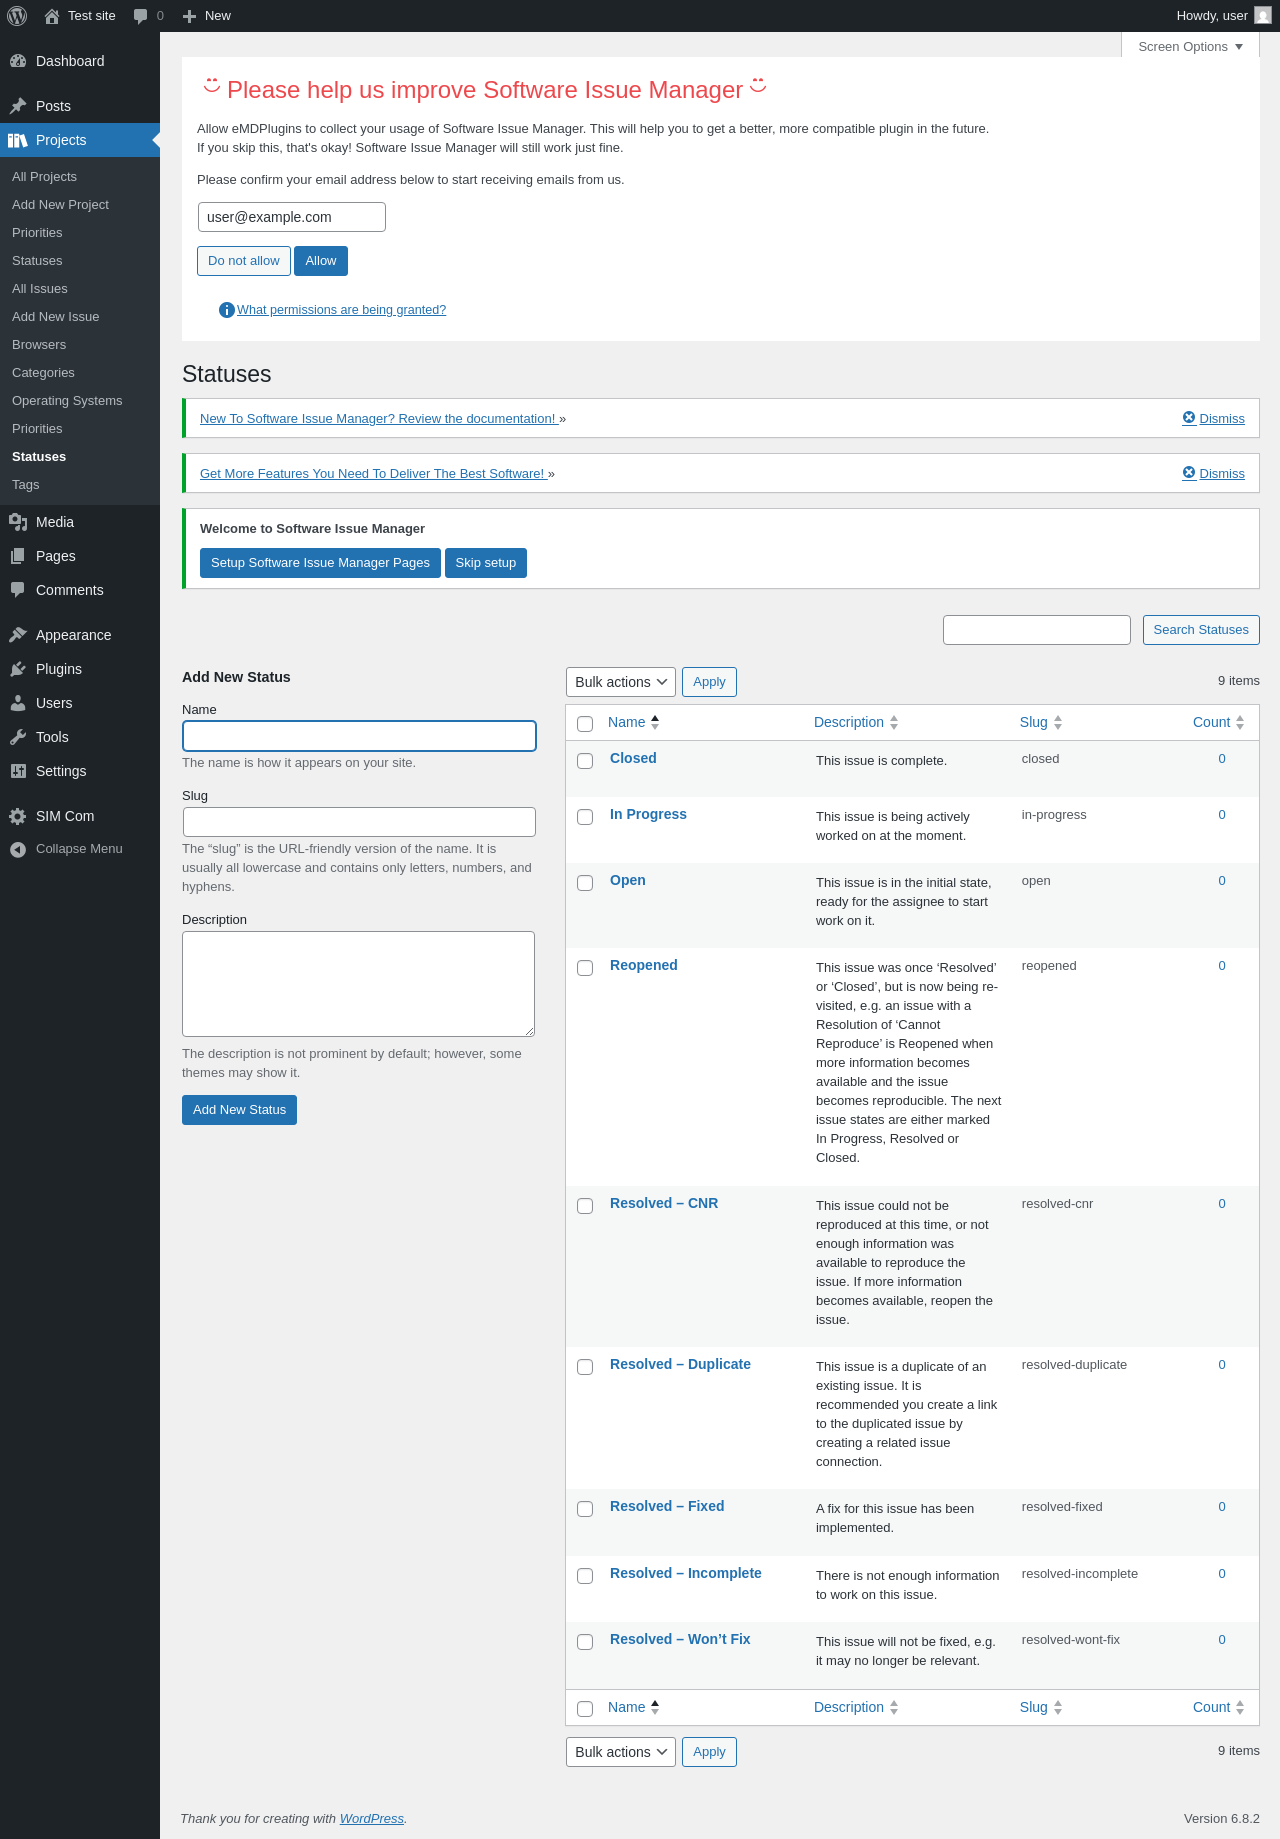Click the Collapse Menu arrow icon
Image resolution: width=1280 pixels, height=1839 pixels.
(18, 849)
